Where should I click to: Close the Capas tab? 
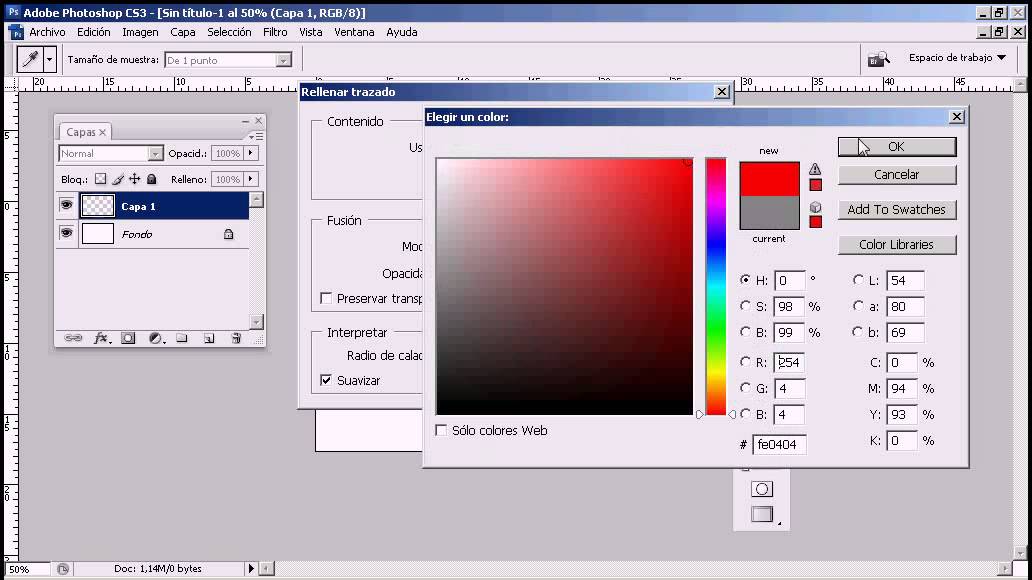[103, 132]
